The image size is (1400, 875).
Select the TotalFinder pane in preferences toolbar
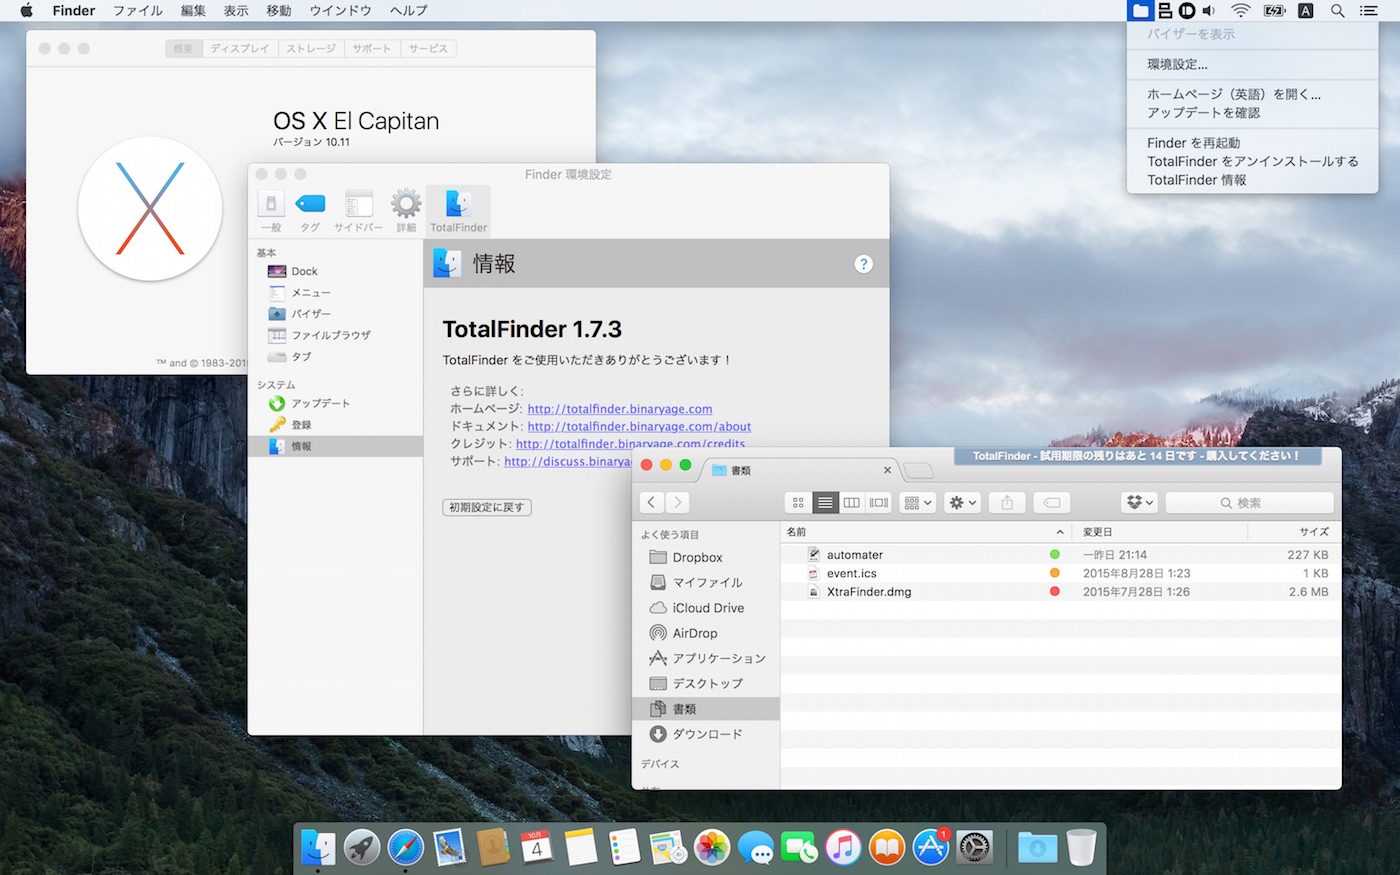pyautogui.click(x=458, y=210)
